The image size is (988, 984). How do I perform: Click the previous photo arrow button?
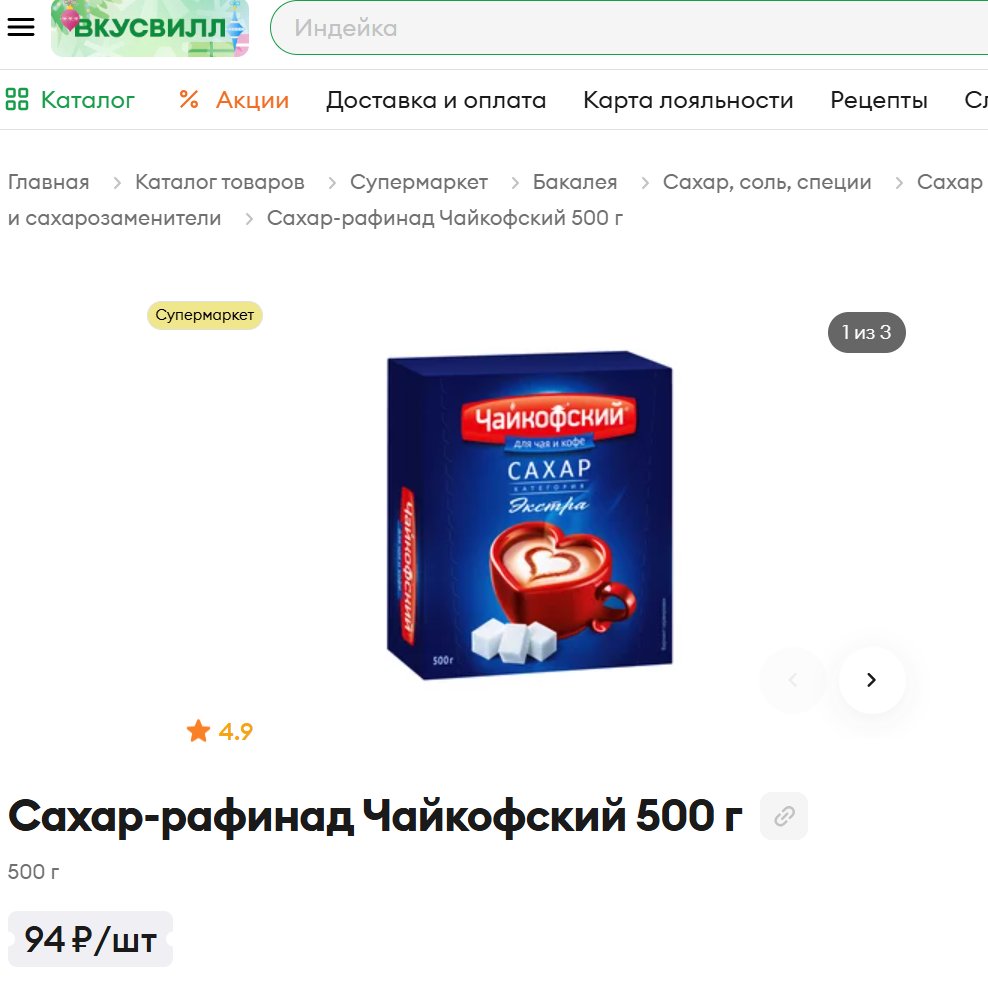point(793,680)
